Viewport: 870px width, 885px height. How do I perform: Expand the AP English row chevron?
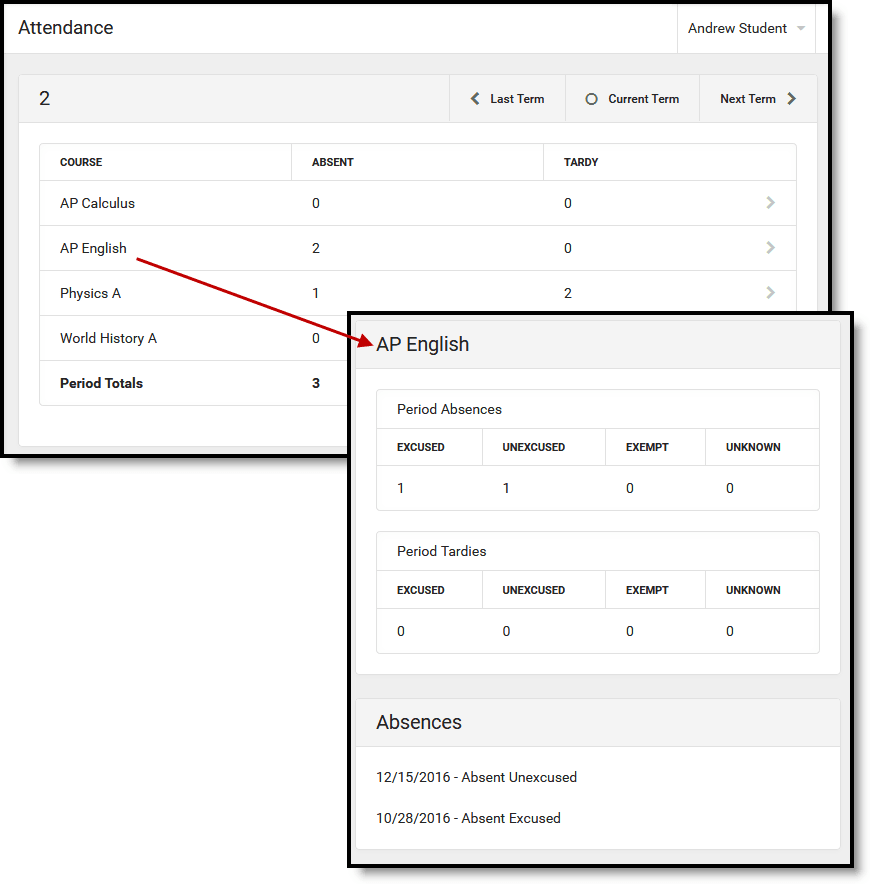click(771, 248)
